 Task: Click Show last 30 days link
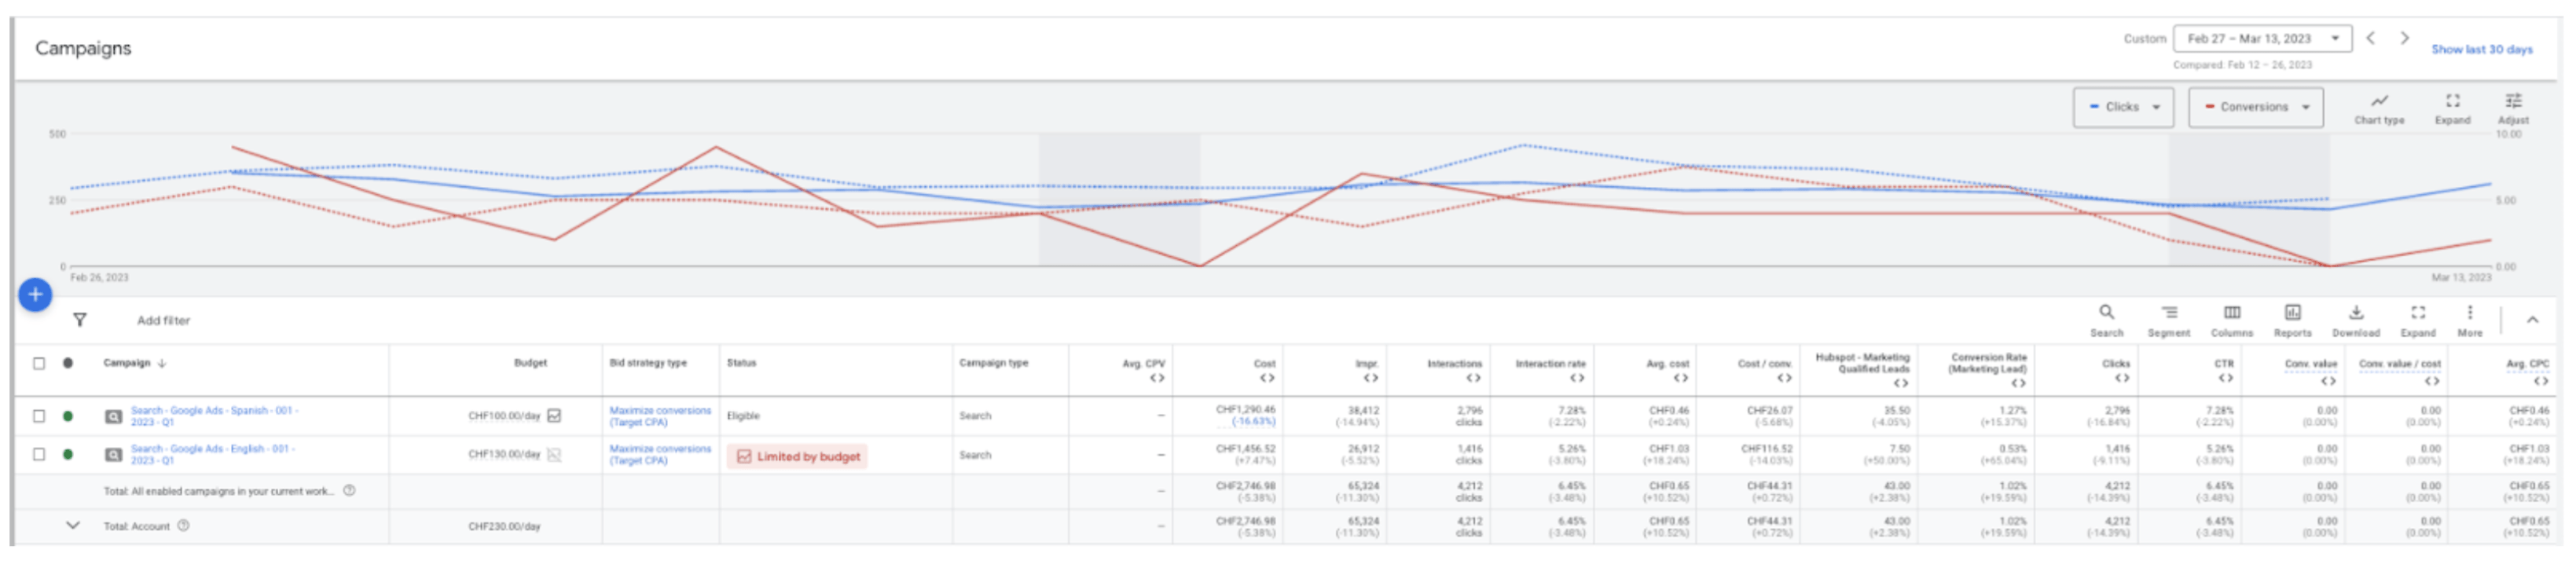(2481, 49)
